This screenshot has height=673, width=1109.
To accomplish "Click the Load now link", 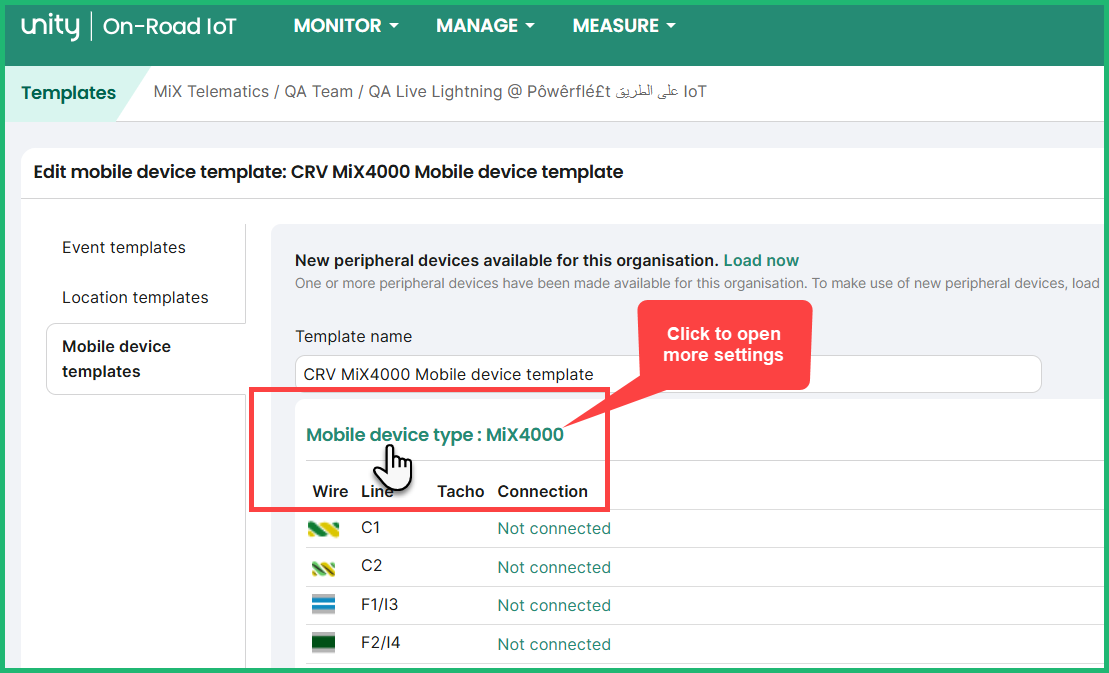I will pos(761,261).
